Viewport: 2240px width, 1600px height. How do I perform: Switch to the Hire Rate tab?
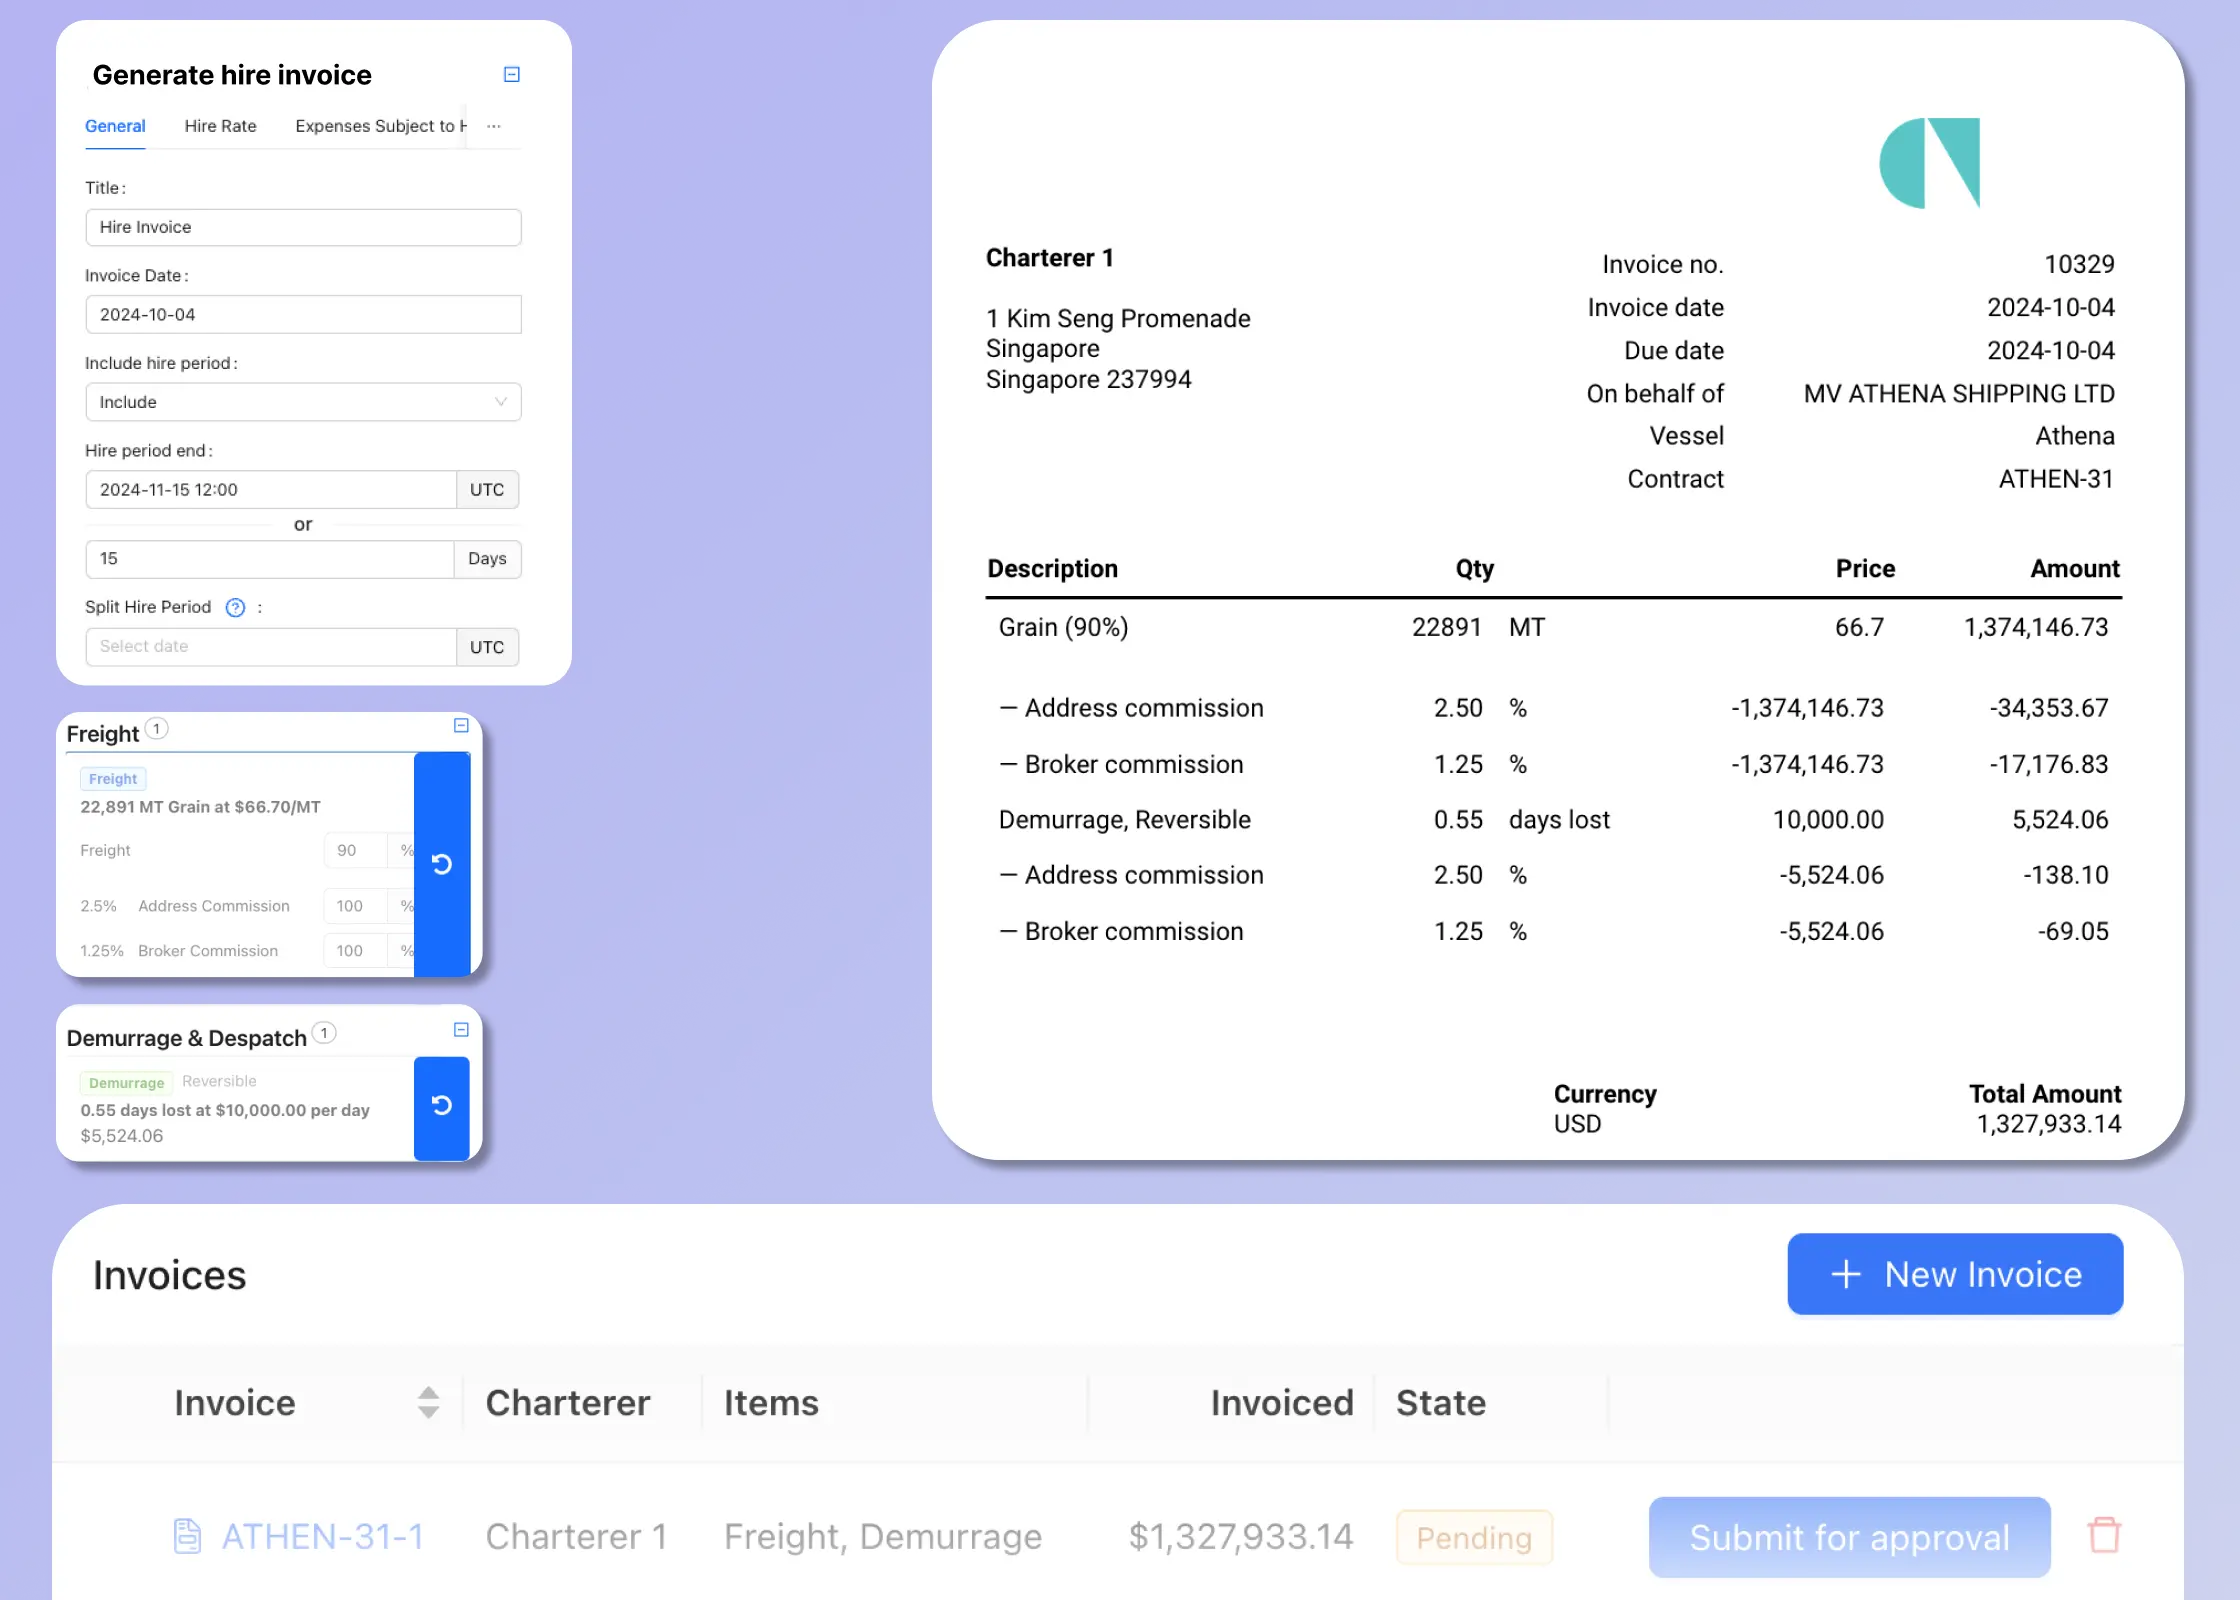tap(220, 125)
